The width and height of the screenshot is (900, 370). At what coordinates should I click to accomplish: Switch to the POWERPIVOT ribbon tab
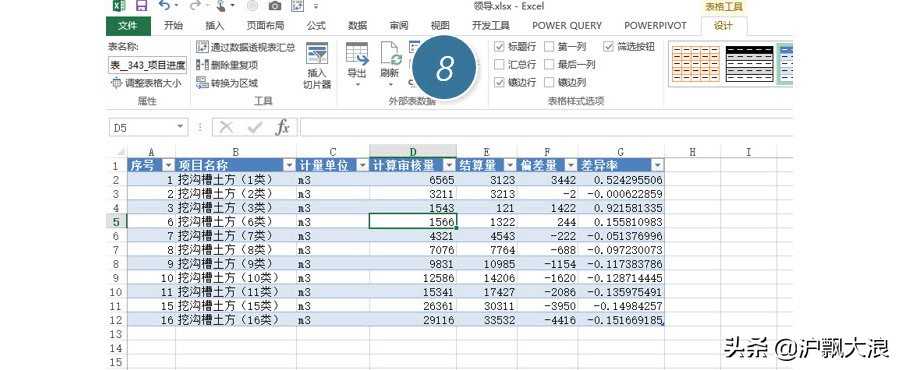655,25
